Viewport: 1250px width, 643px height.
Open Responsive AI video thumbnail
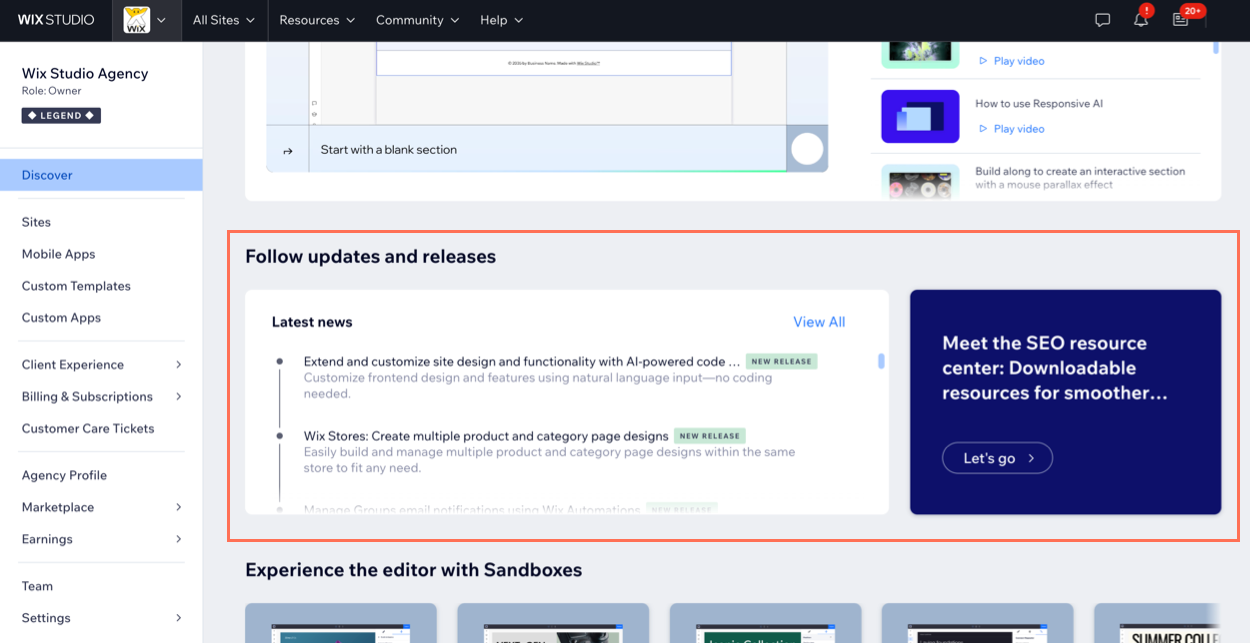click(x=920, y=116)
